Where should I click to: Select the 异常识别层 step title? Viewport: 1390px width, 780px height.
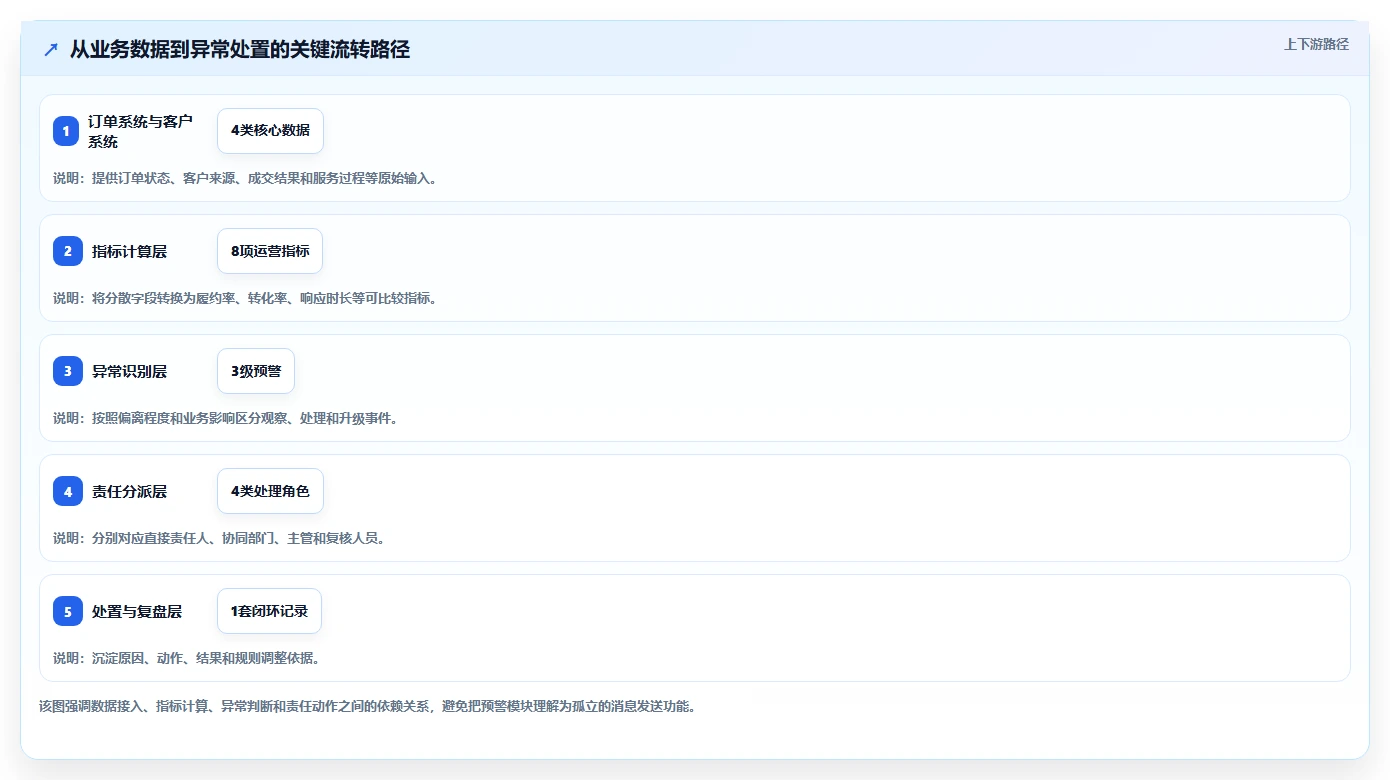129,372
